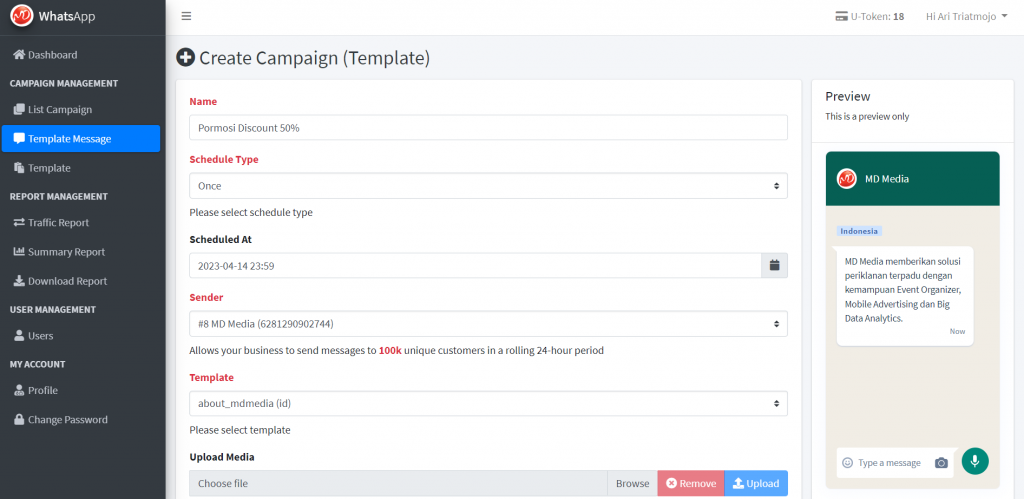This screenshot has width=1024, height=499.
Task: Open the Schedule Type dropdown
Action: point(488,186)
